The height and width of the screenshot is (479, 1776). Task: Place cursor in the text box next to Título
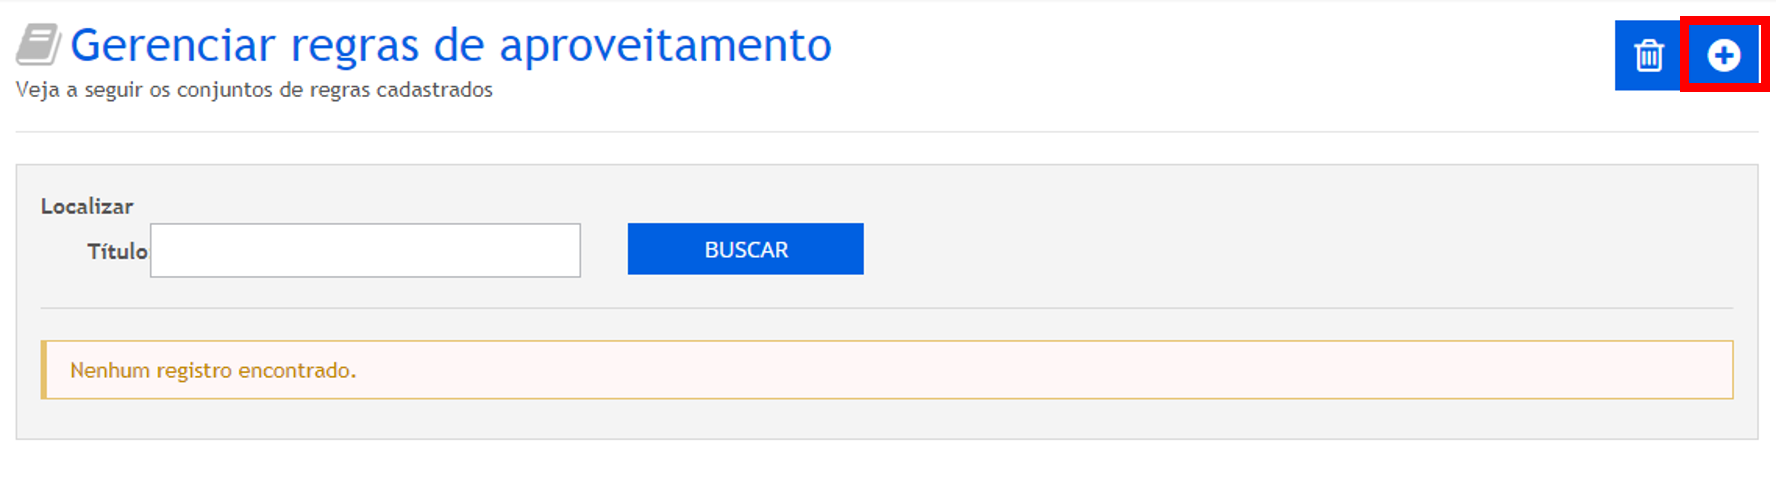[x=365, y=250]
